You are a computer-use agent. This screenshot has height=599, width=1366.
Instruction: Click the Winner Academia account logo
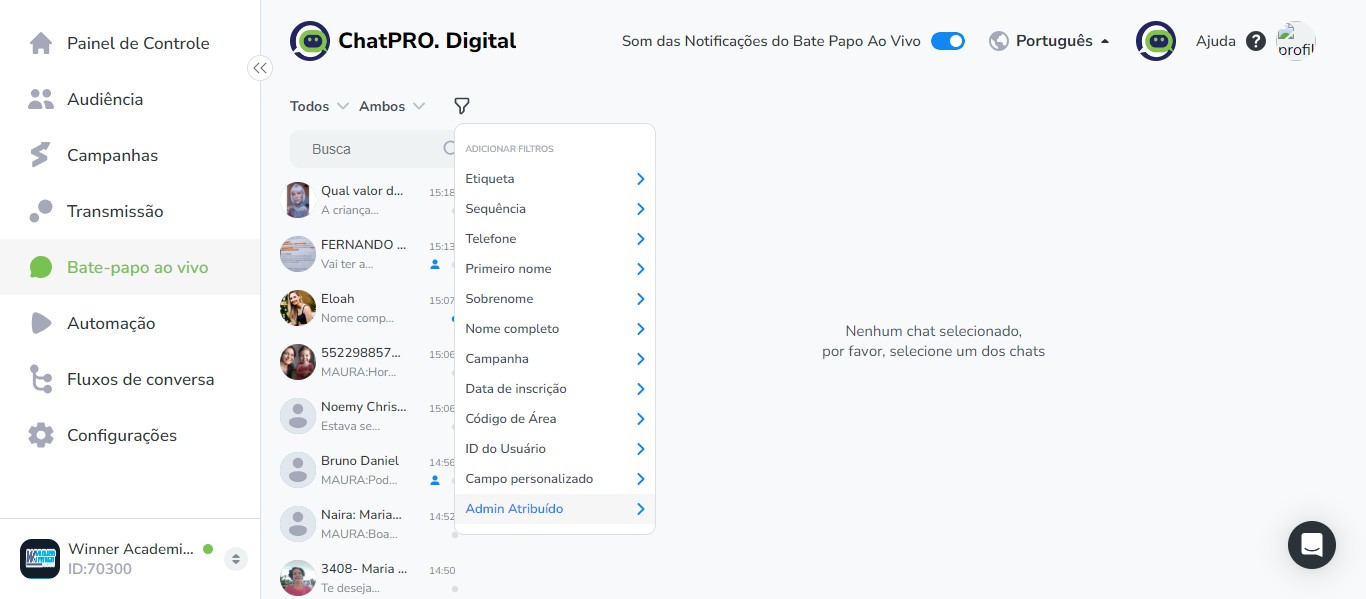(40, 559)
